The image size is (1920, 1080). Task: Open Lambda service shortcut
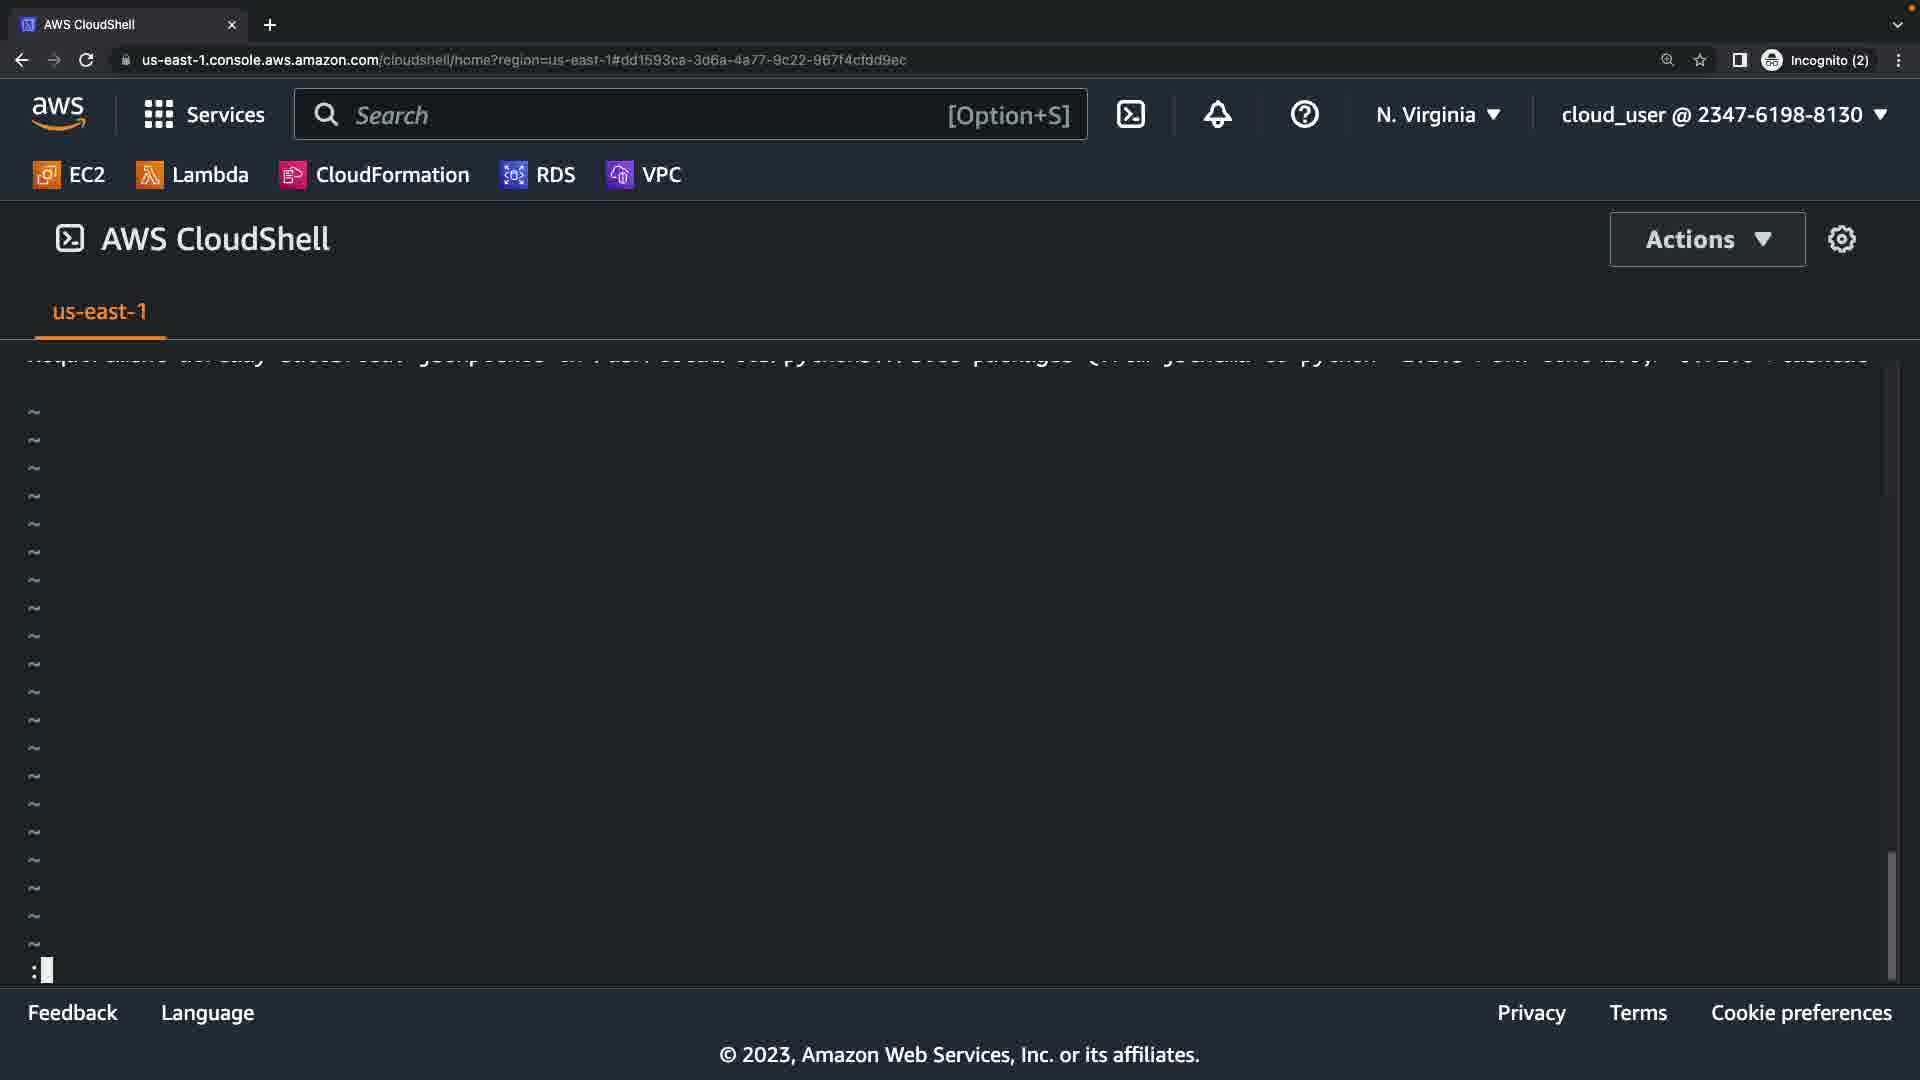[192, 175]
